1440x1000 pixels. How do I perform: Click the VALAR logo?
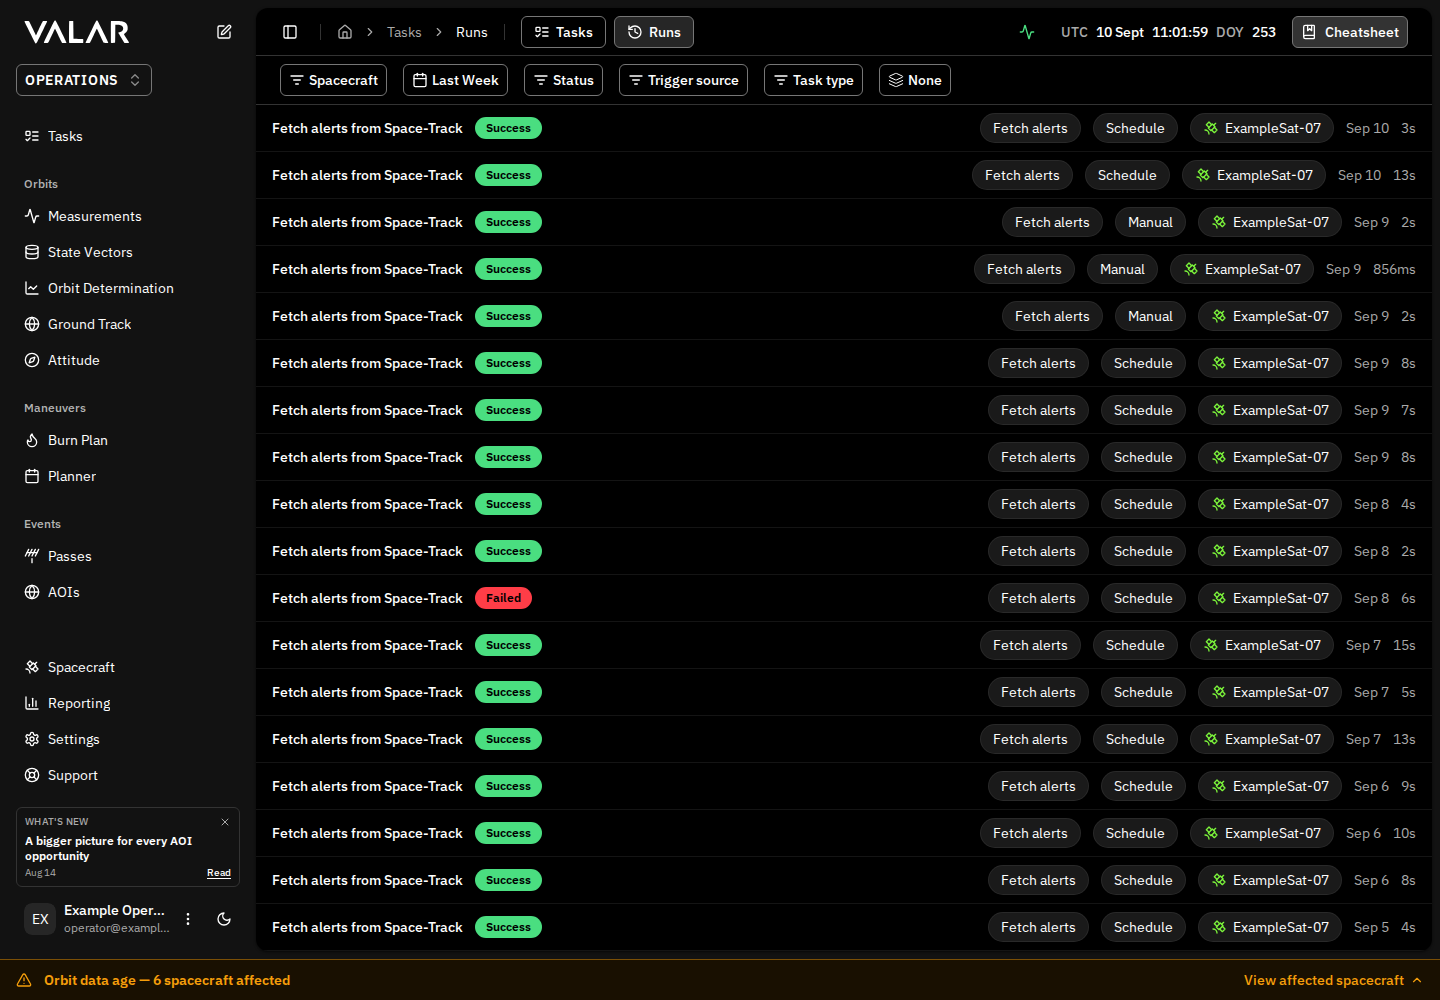[x=77, y=32]
